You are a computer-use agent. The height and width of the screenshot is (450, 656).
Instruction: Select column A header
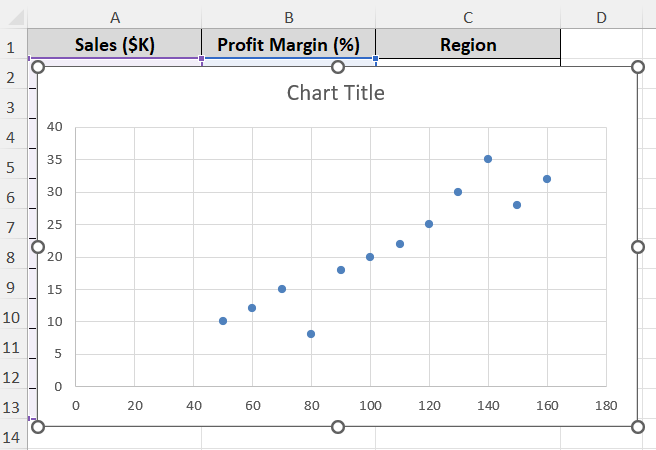[115, 17]
